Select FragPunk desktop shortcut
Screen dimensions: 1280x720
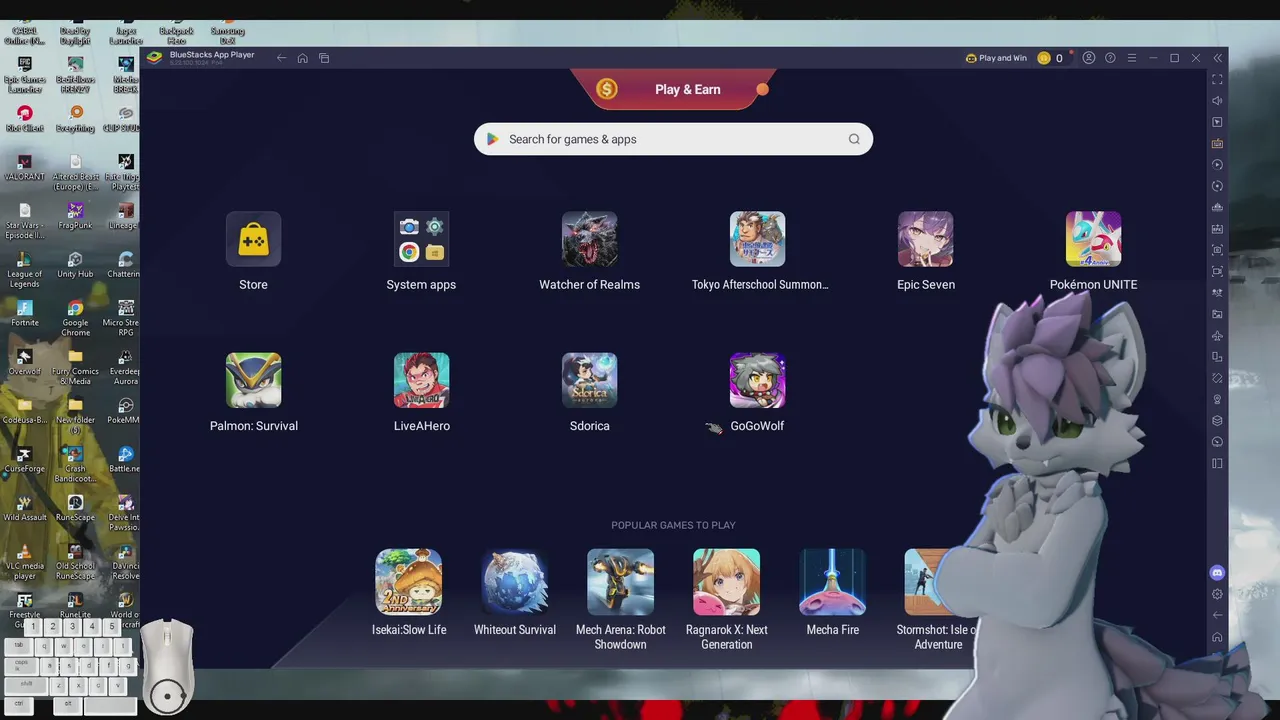(x=75, y=216)
